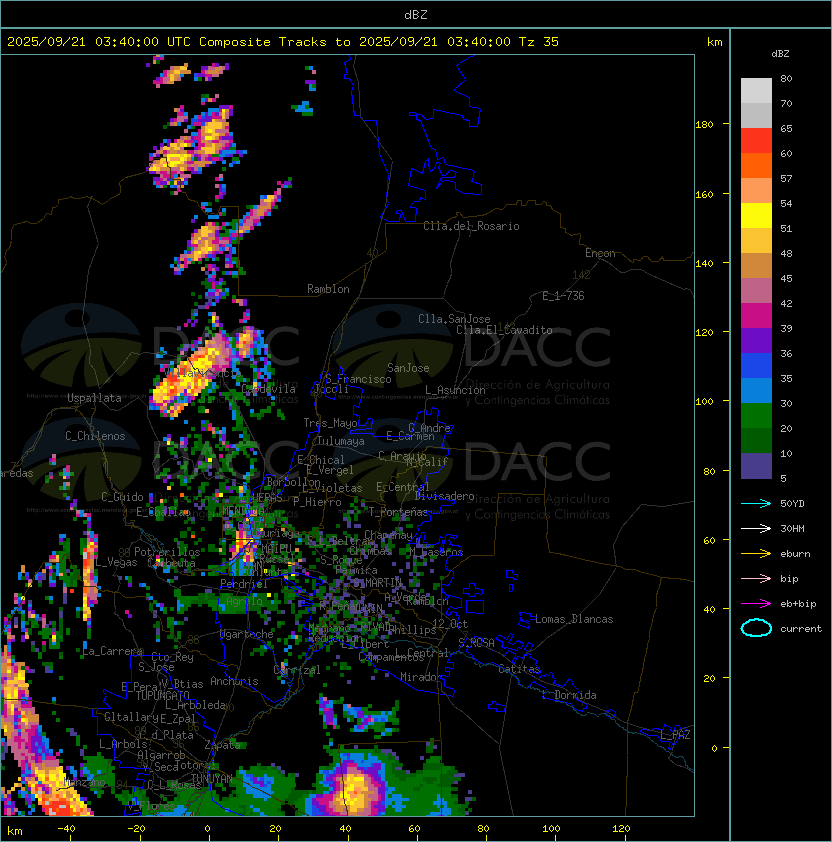
Task: Pick the royal blue swatch between 36 and 35
Action: click(x=756, y=366)
